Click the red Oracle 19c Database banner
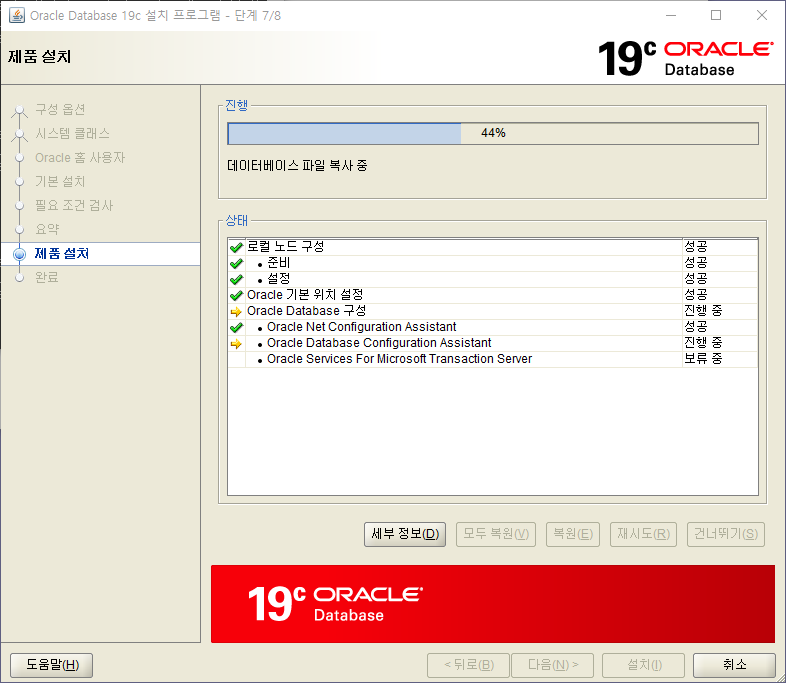 493,604
